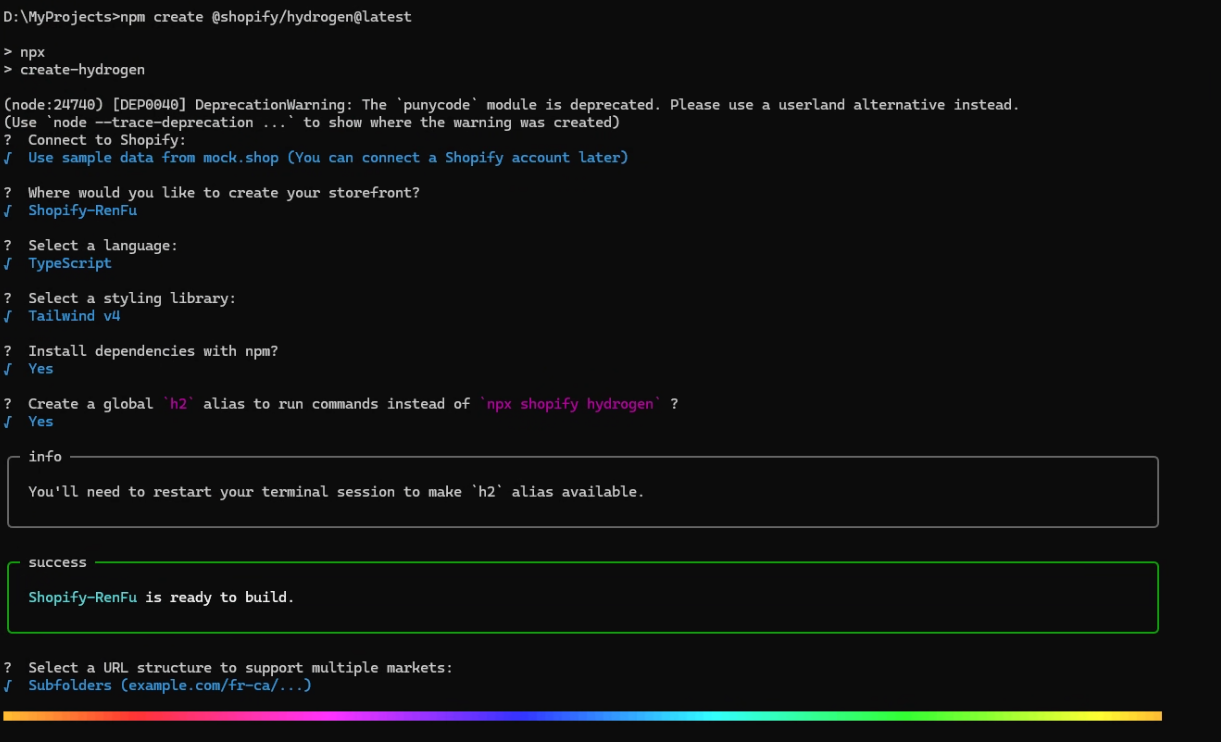Click 'Shopify-RenFu is ready to build.' message

click(x=161, y=598)
